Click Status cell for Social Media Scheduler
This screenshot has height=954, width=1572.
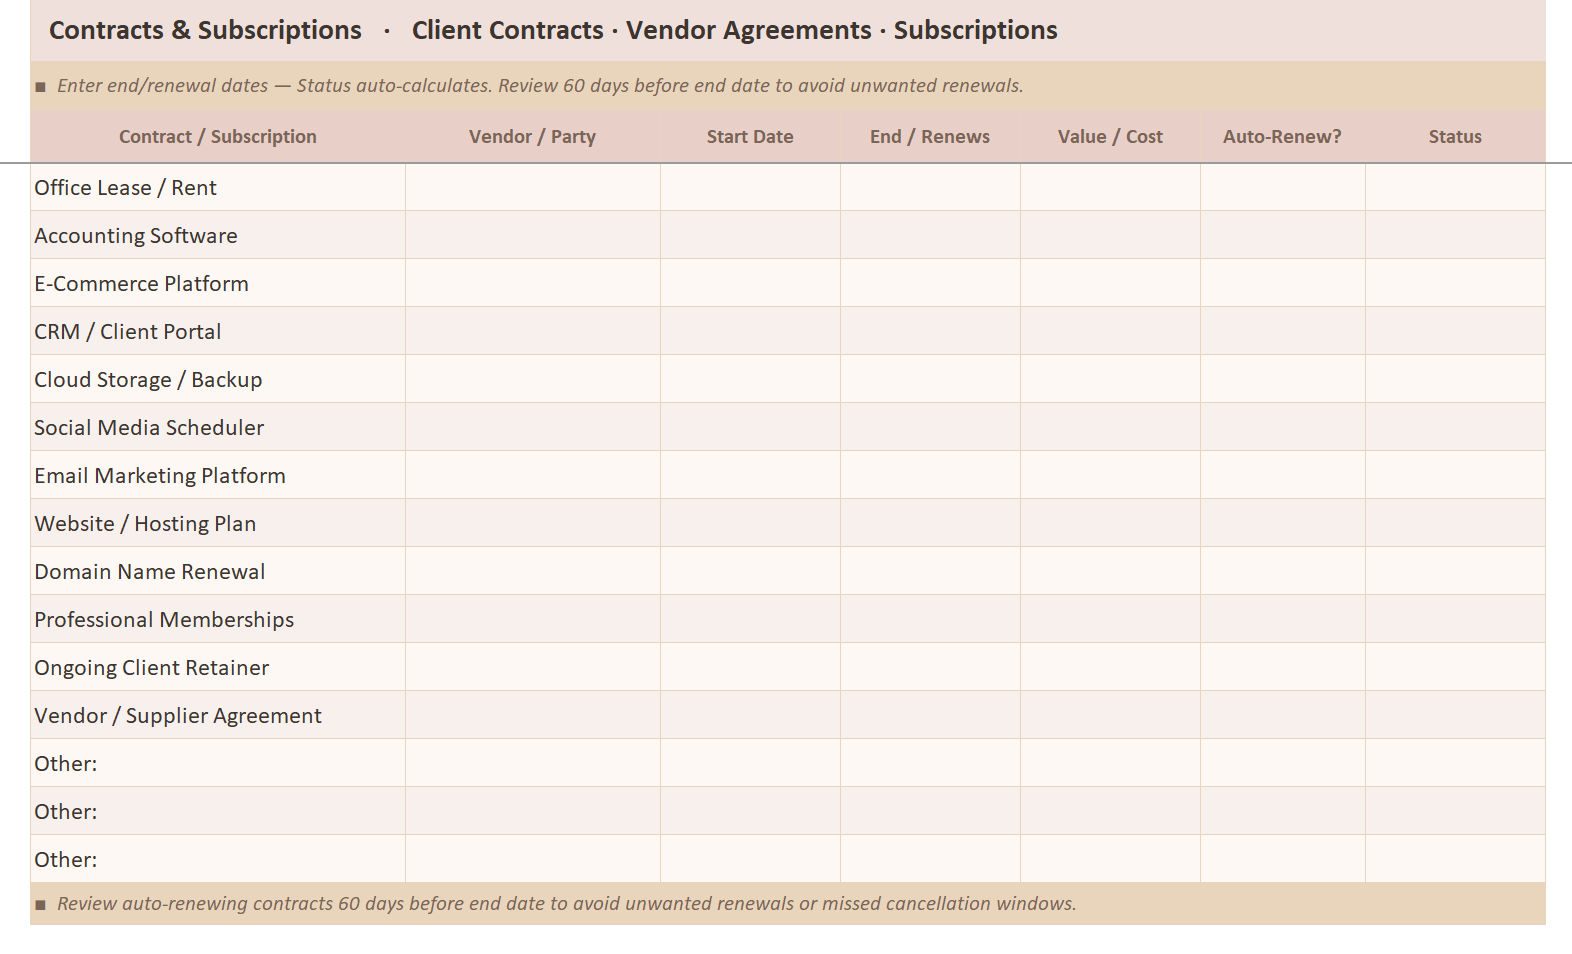tap(1455, 427)
